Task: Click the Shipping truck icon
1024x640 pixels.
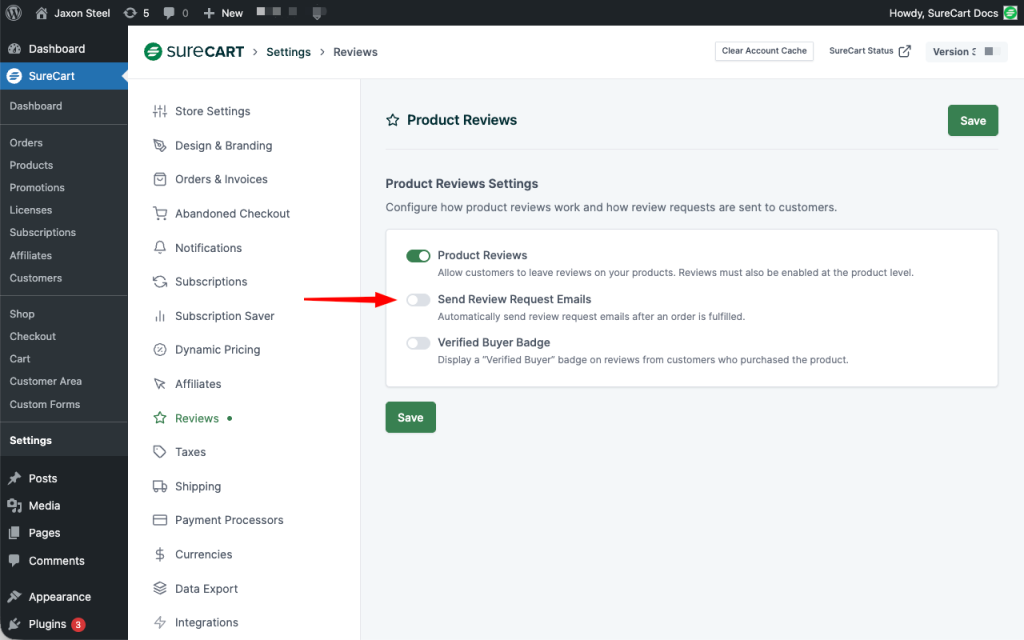Action: click(159, 486)
